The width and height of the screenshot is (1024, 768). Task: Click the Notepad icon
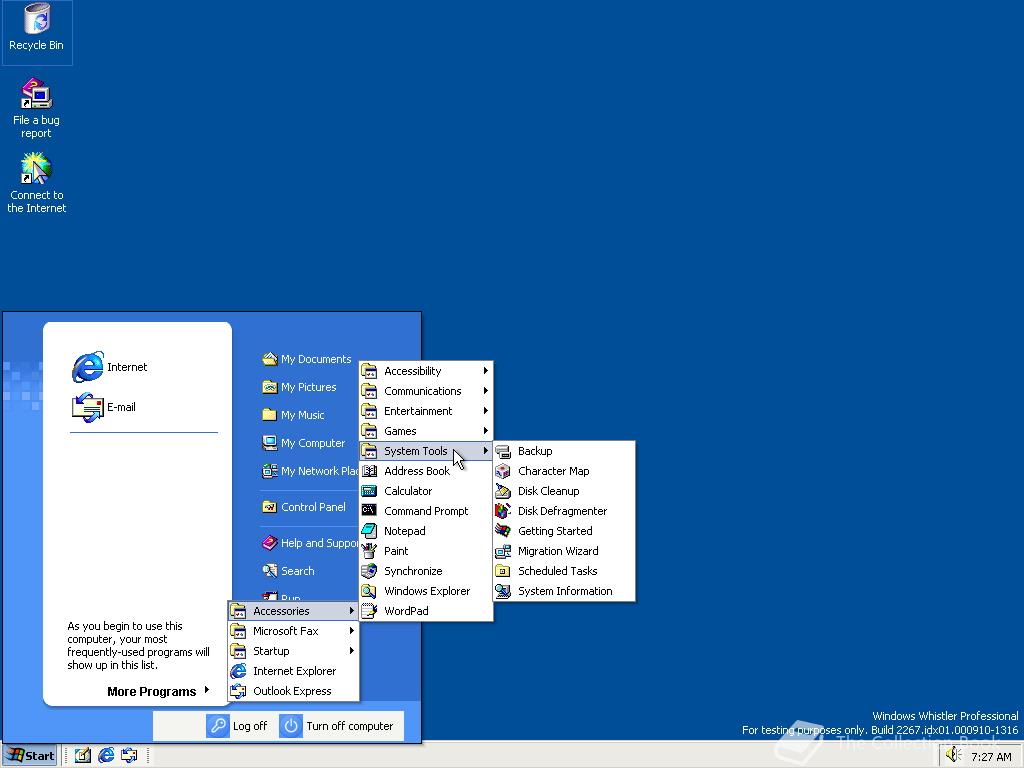(x=369, y=531)
